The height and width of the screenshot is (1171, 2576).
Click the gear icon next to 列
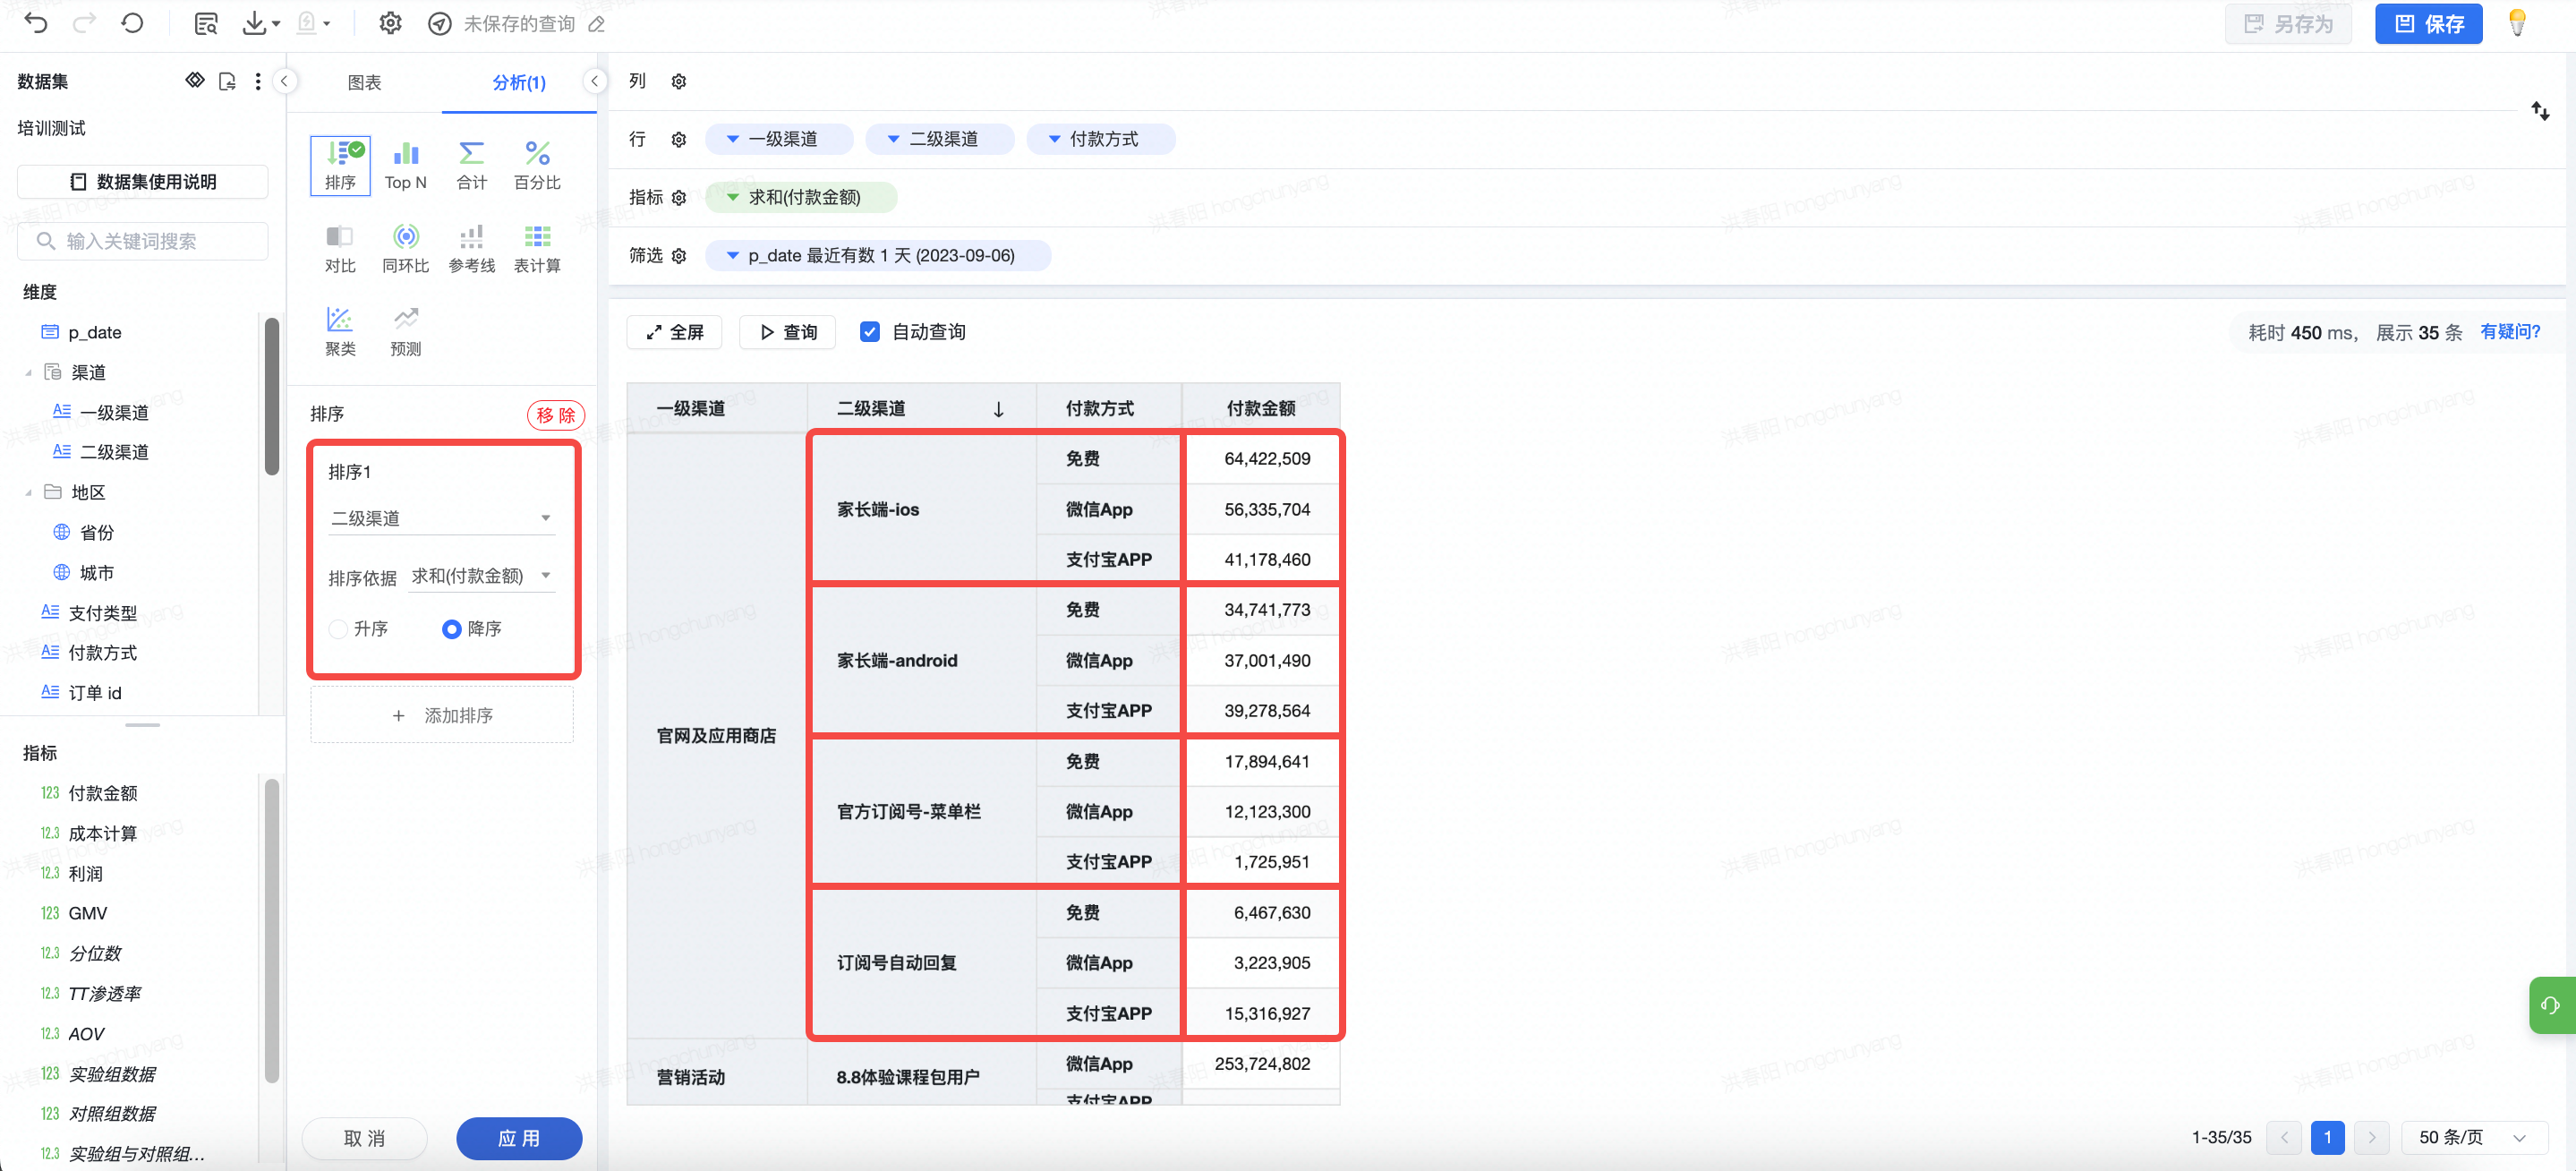(679, 81)
